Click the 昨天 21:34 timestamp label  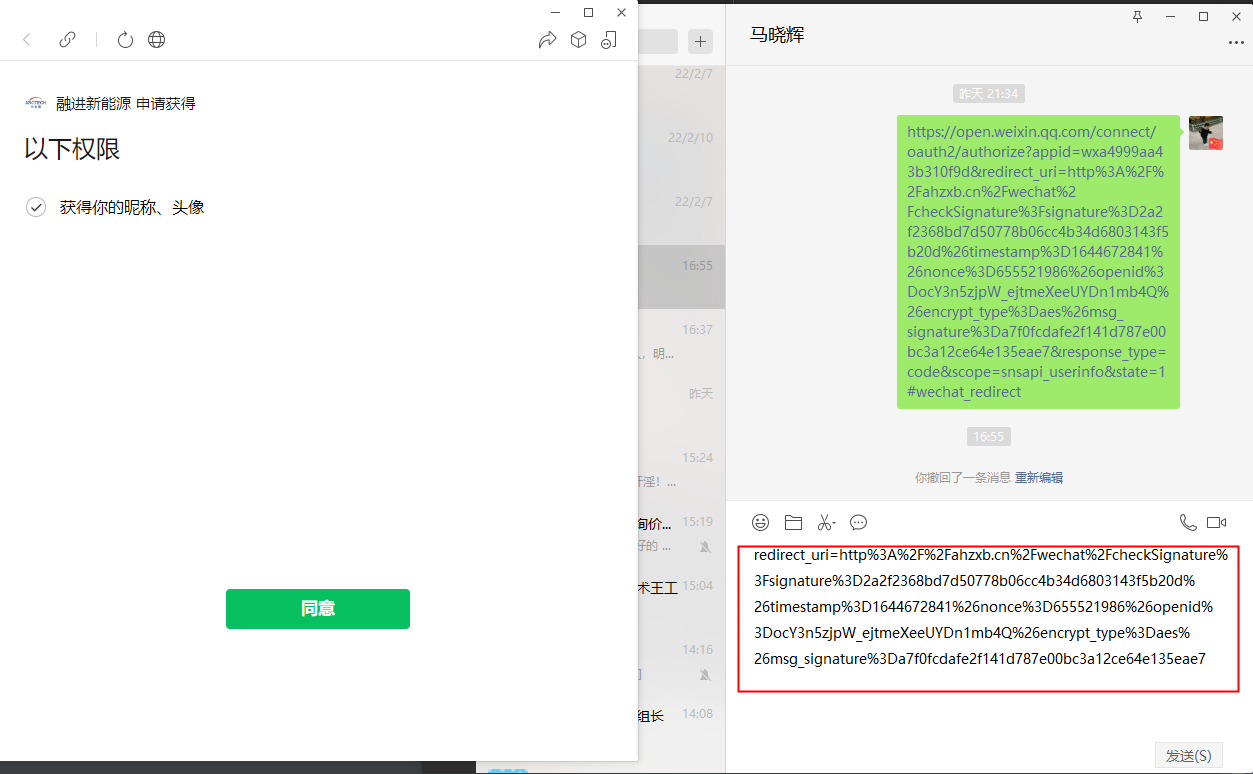[988, 94]
